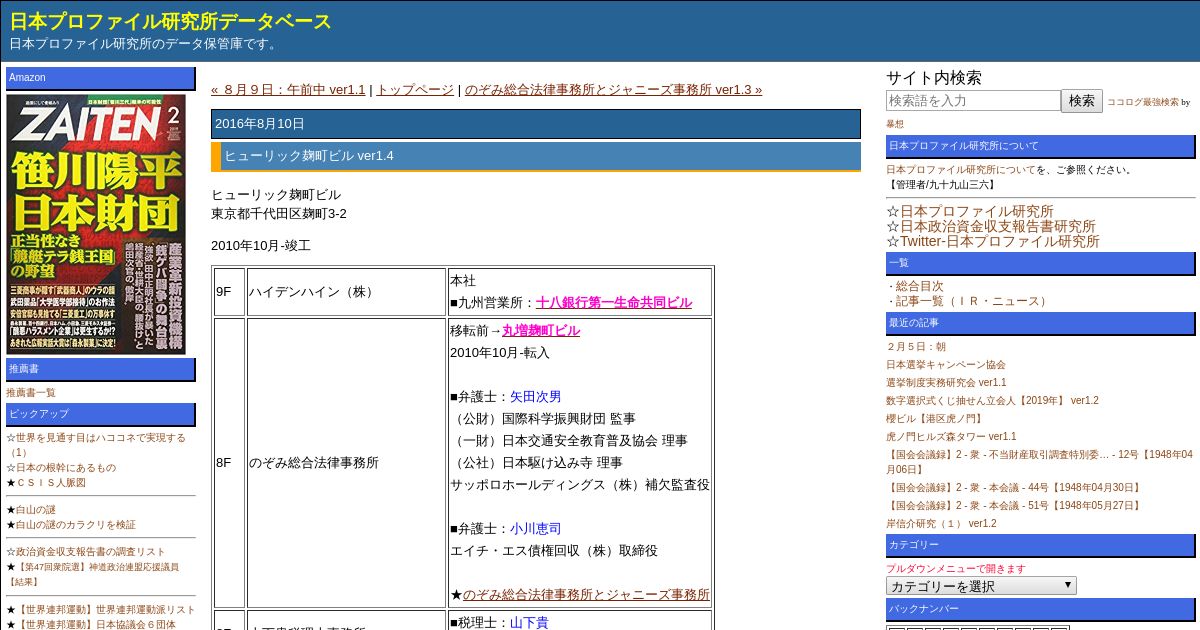Select address 東京都千代田区麹町3-2
This screenshot has height=630, width=1200.
click(279, 213)
